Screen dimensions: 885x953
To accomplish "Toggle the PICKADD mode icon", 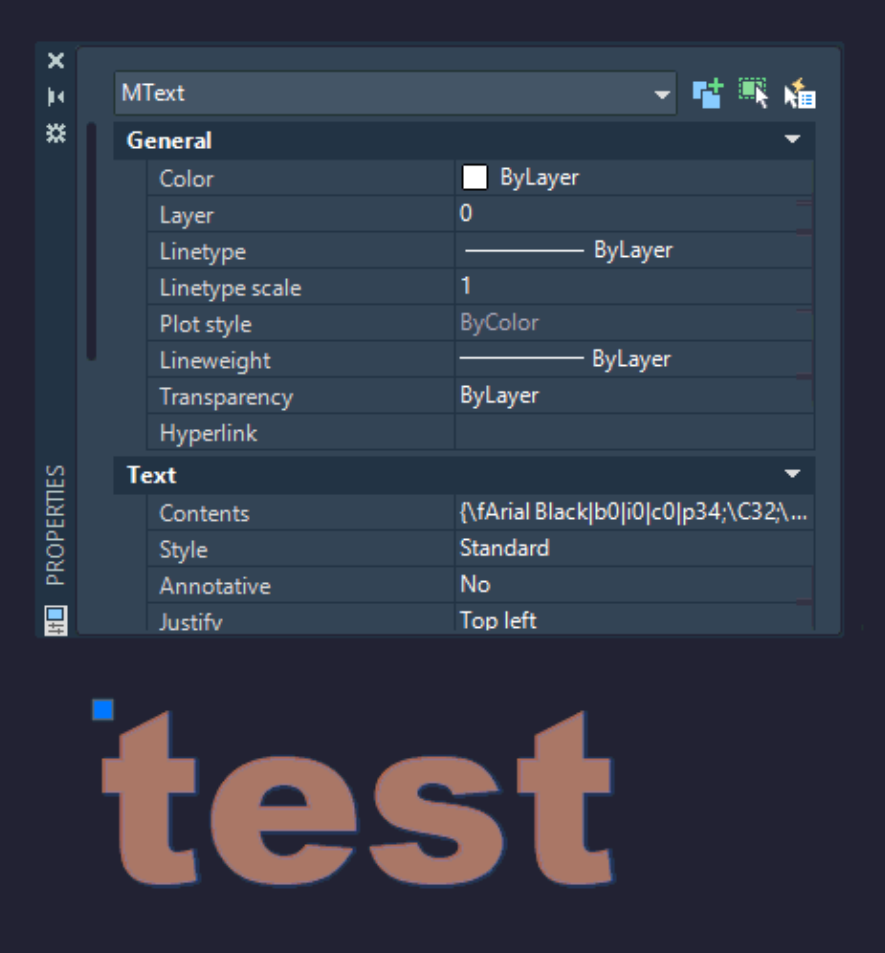I will click(x=709, y=93).
